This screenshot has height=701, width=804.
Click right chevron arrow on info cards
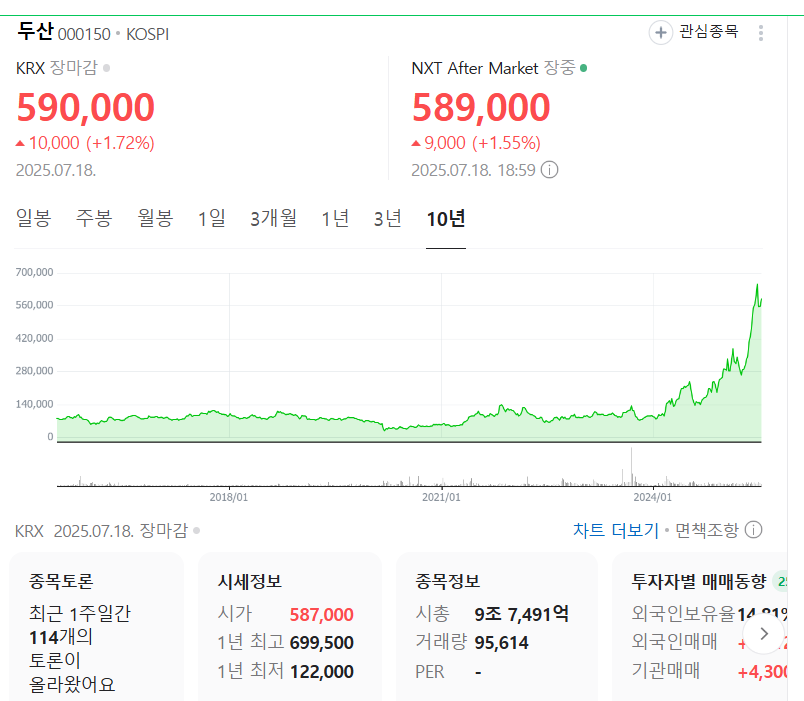tap(763, 634)
